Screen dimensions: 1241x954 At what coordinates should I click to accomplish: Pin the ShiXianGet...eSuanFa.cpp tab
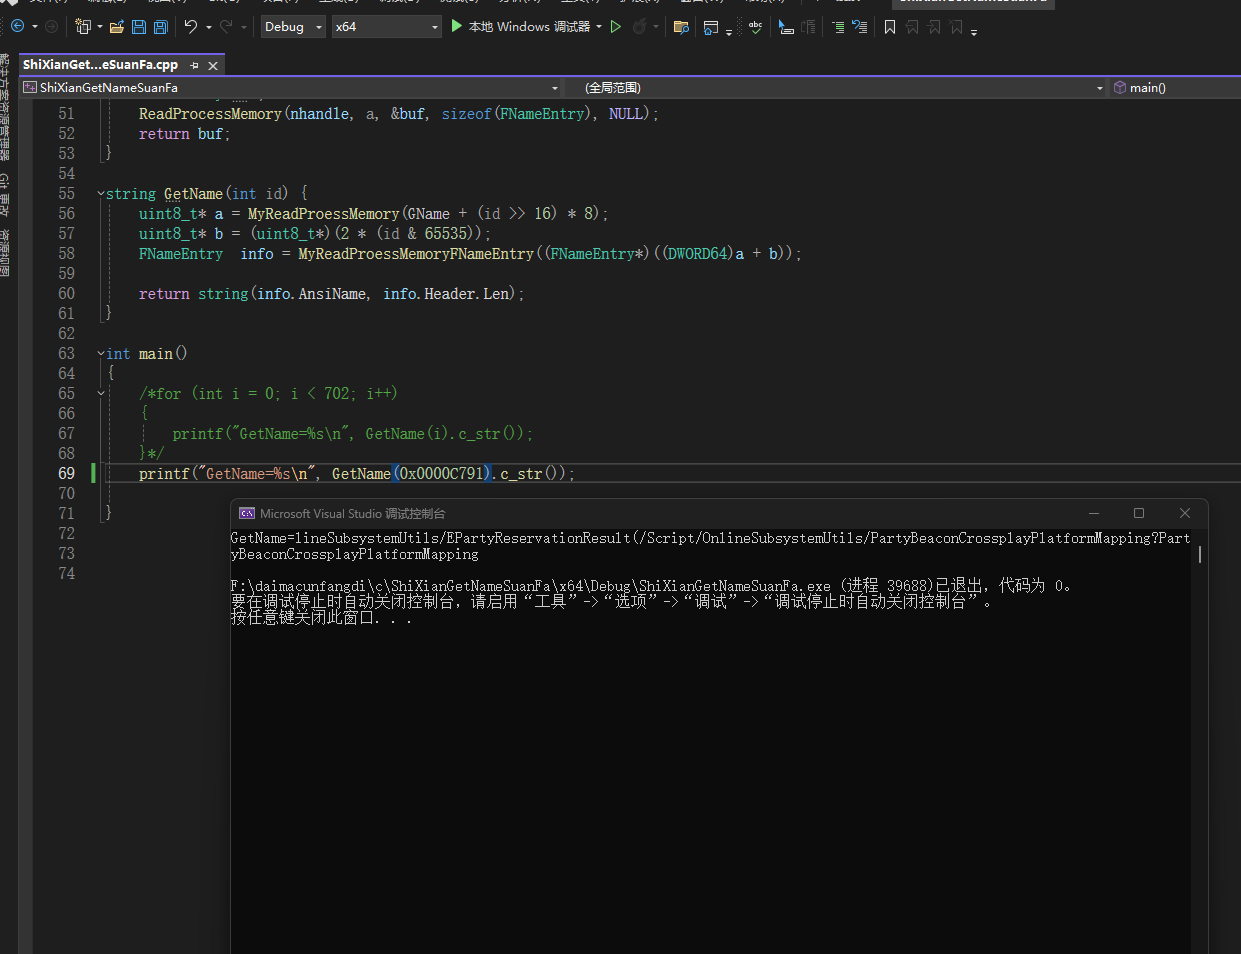[x=195, y=65]
